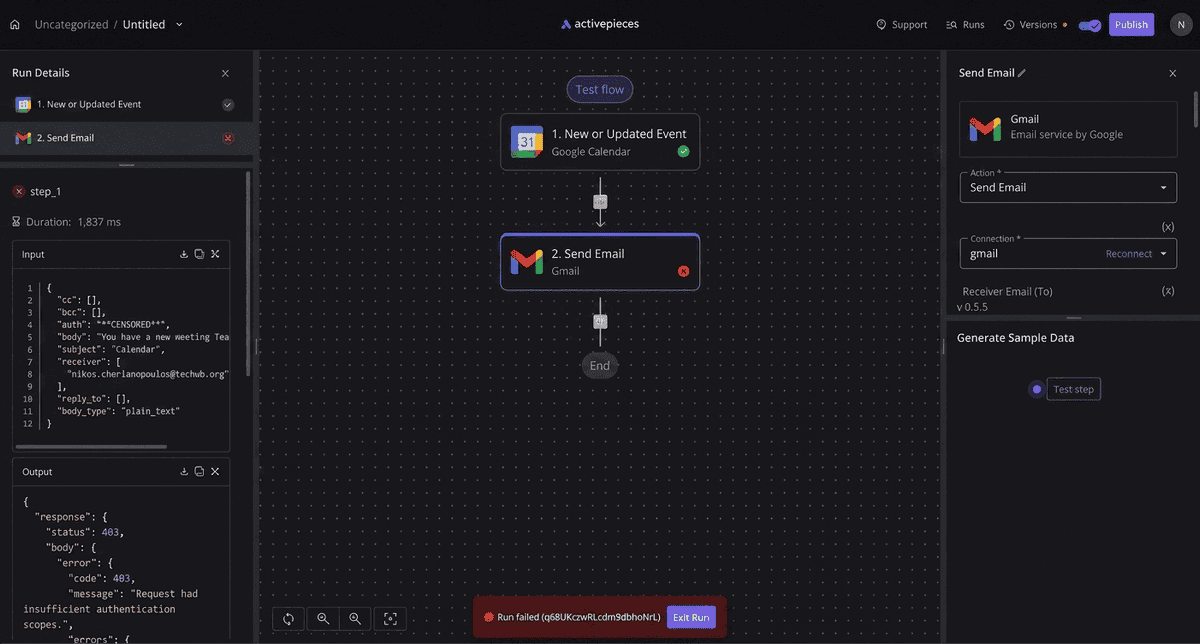1200x644 pixels.
Task: Expand the Untitled flow name dropdown chevron
Action: 179,24
